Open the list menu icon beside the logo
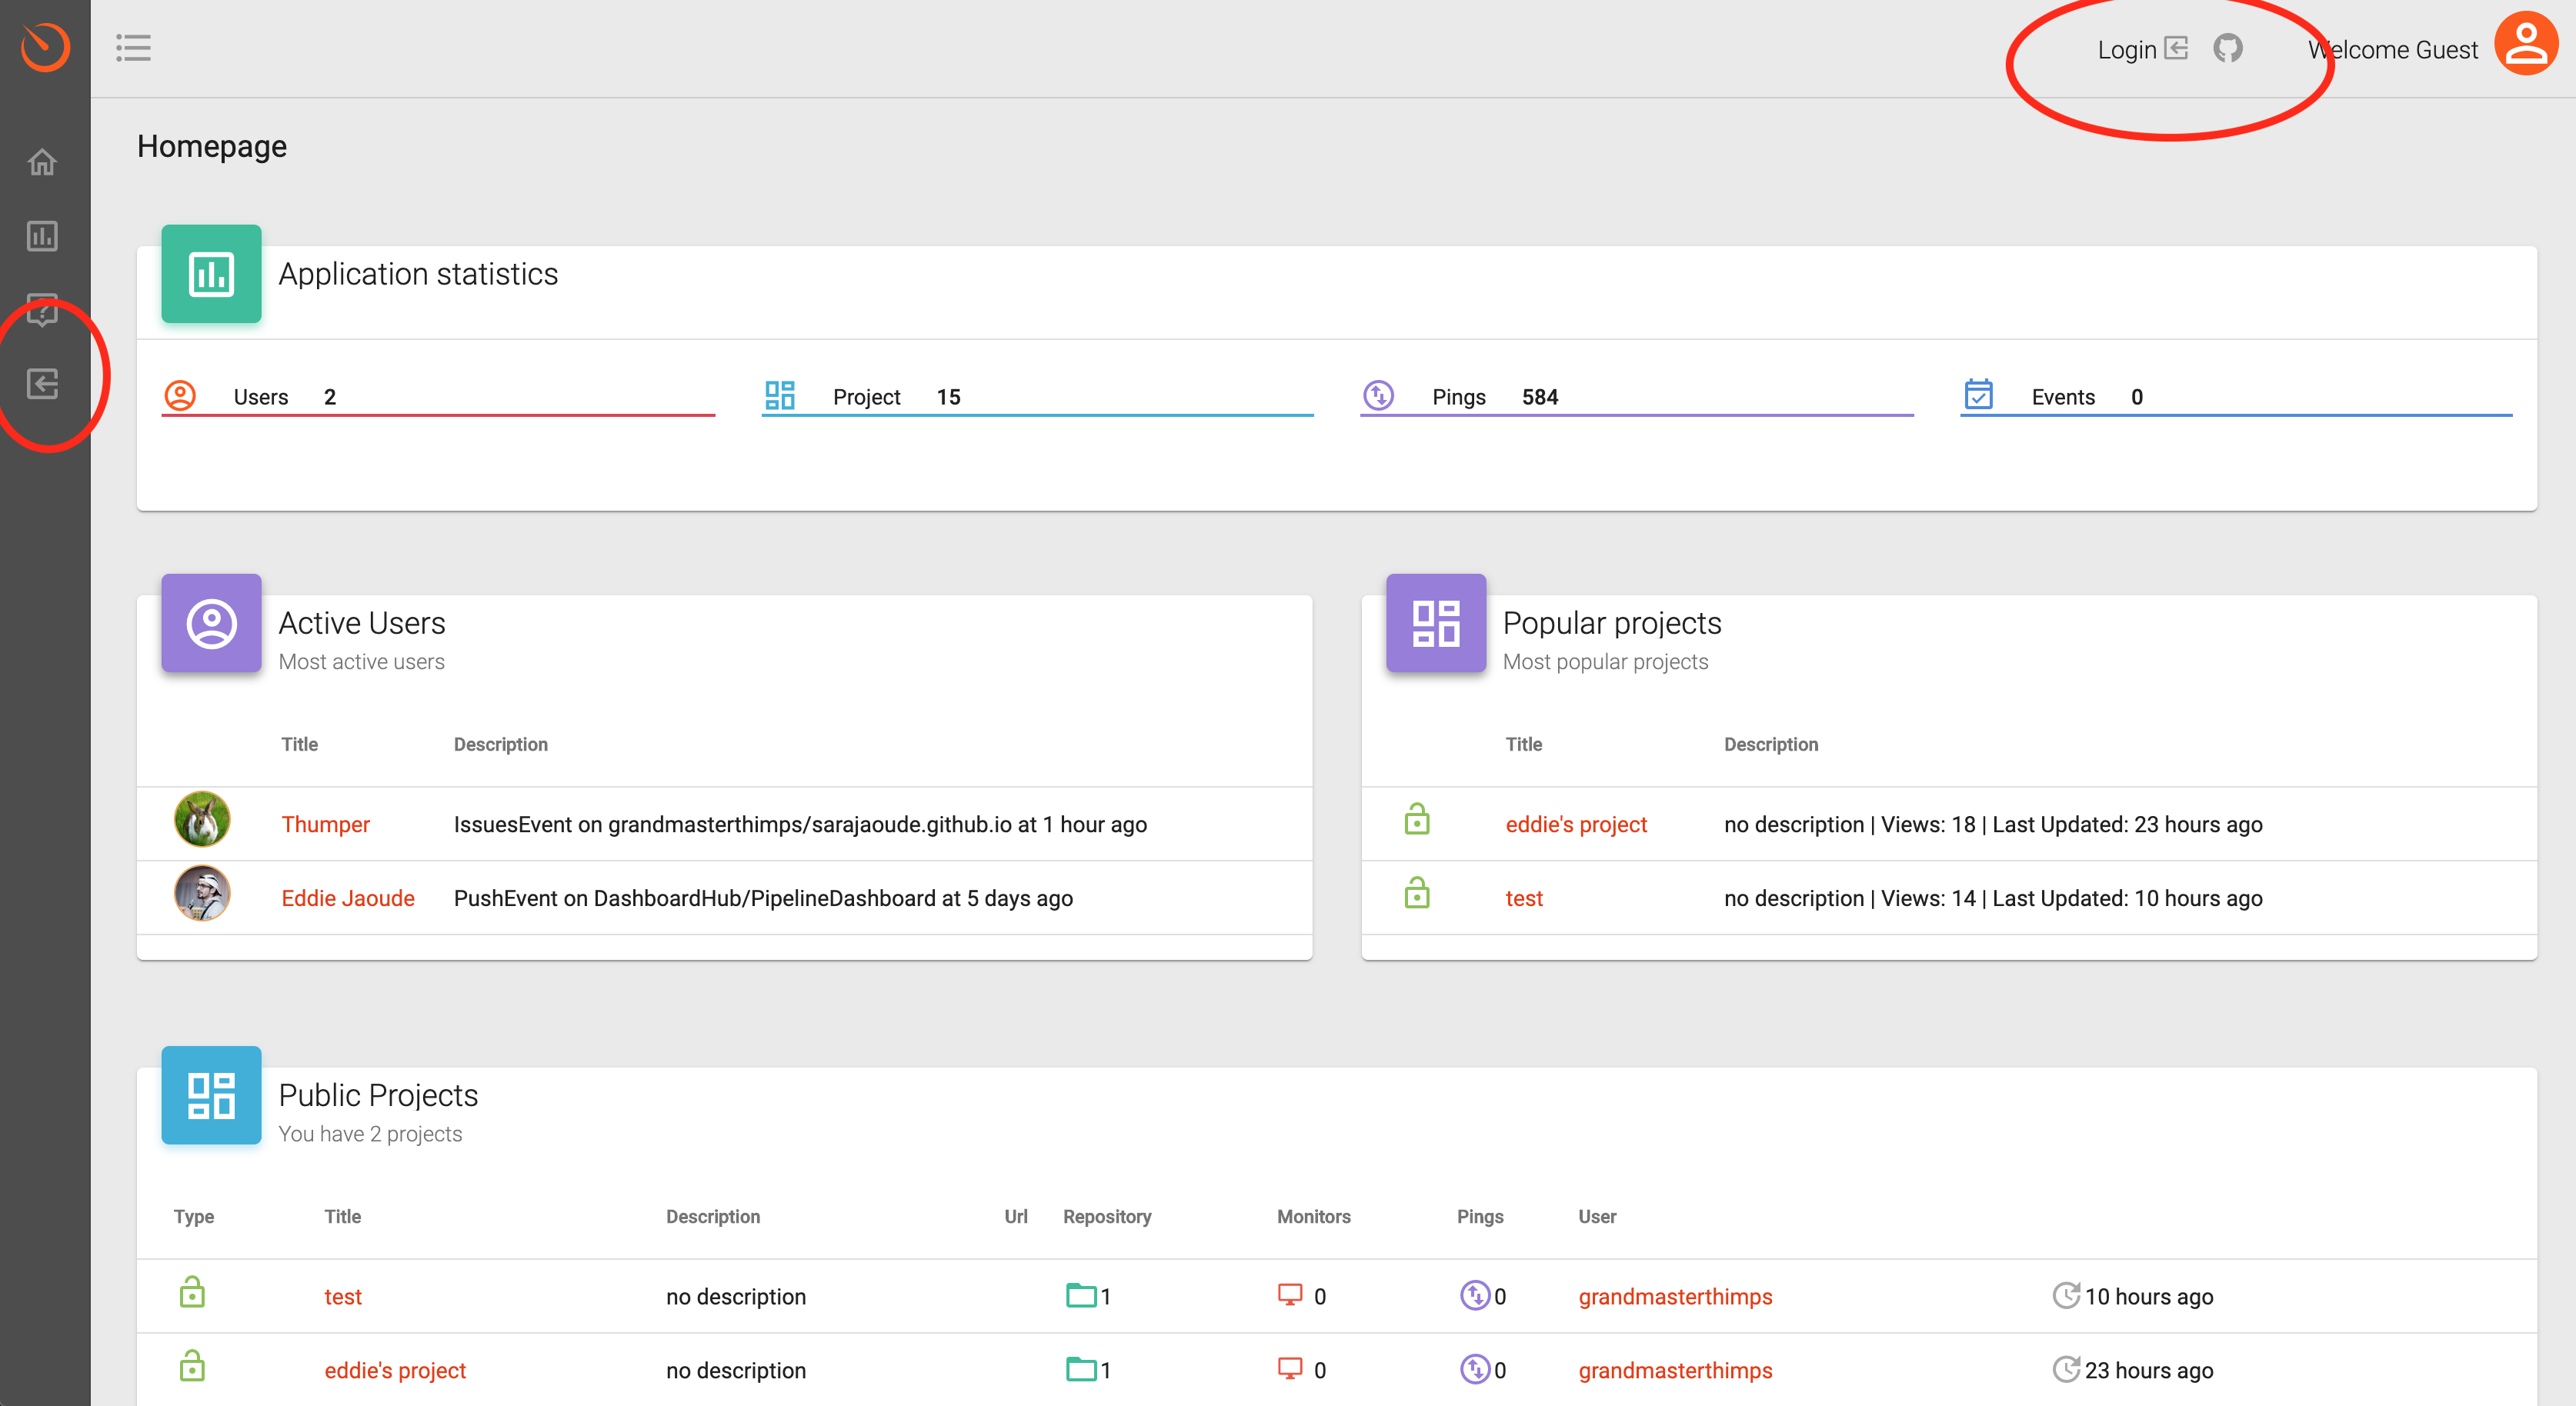Screen dimensions: 2576x1406 click(x=134, y=47)
